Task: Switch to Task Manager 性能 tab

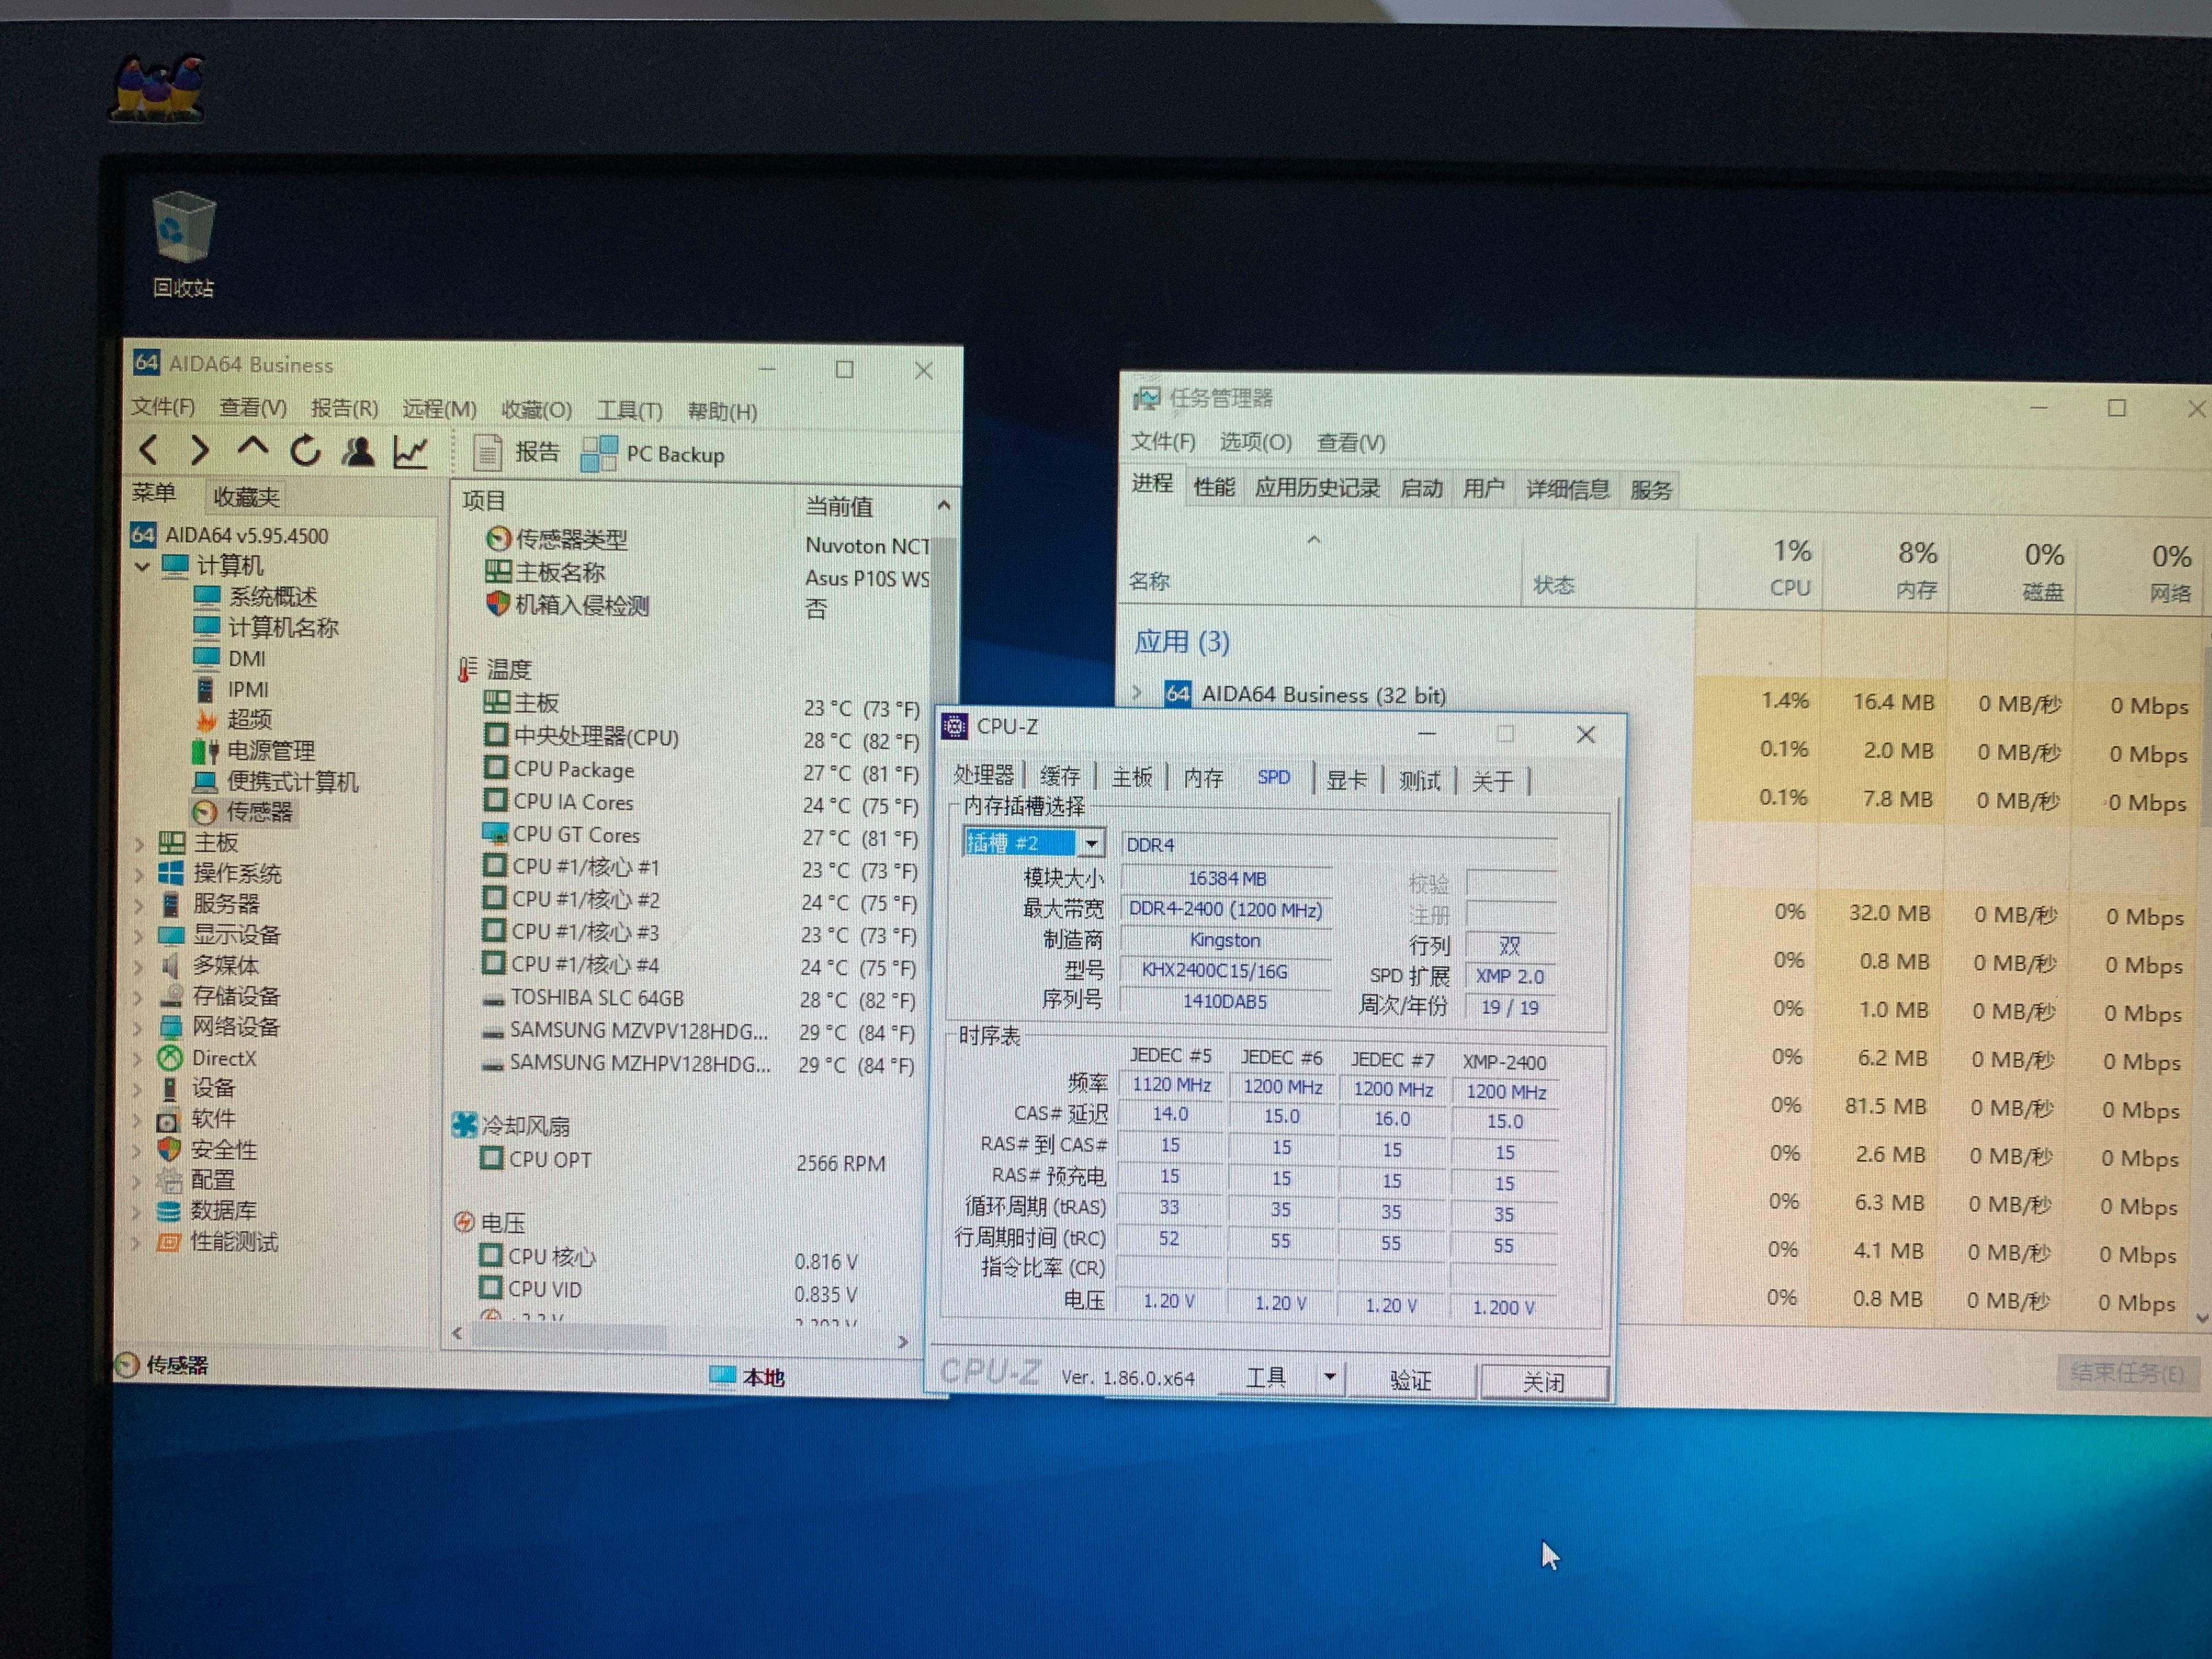Action: (x=1214, y=487)
